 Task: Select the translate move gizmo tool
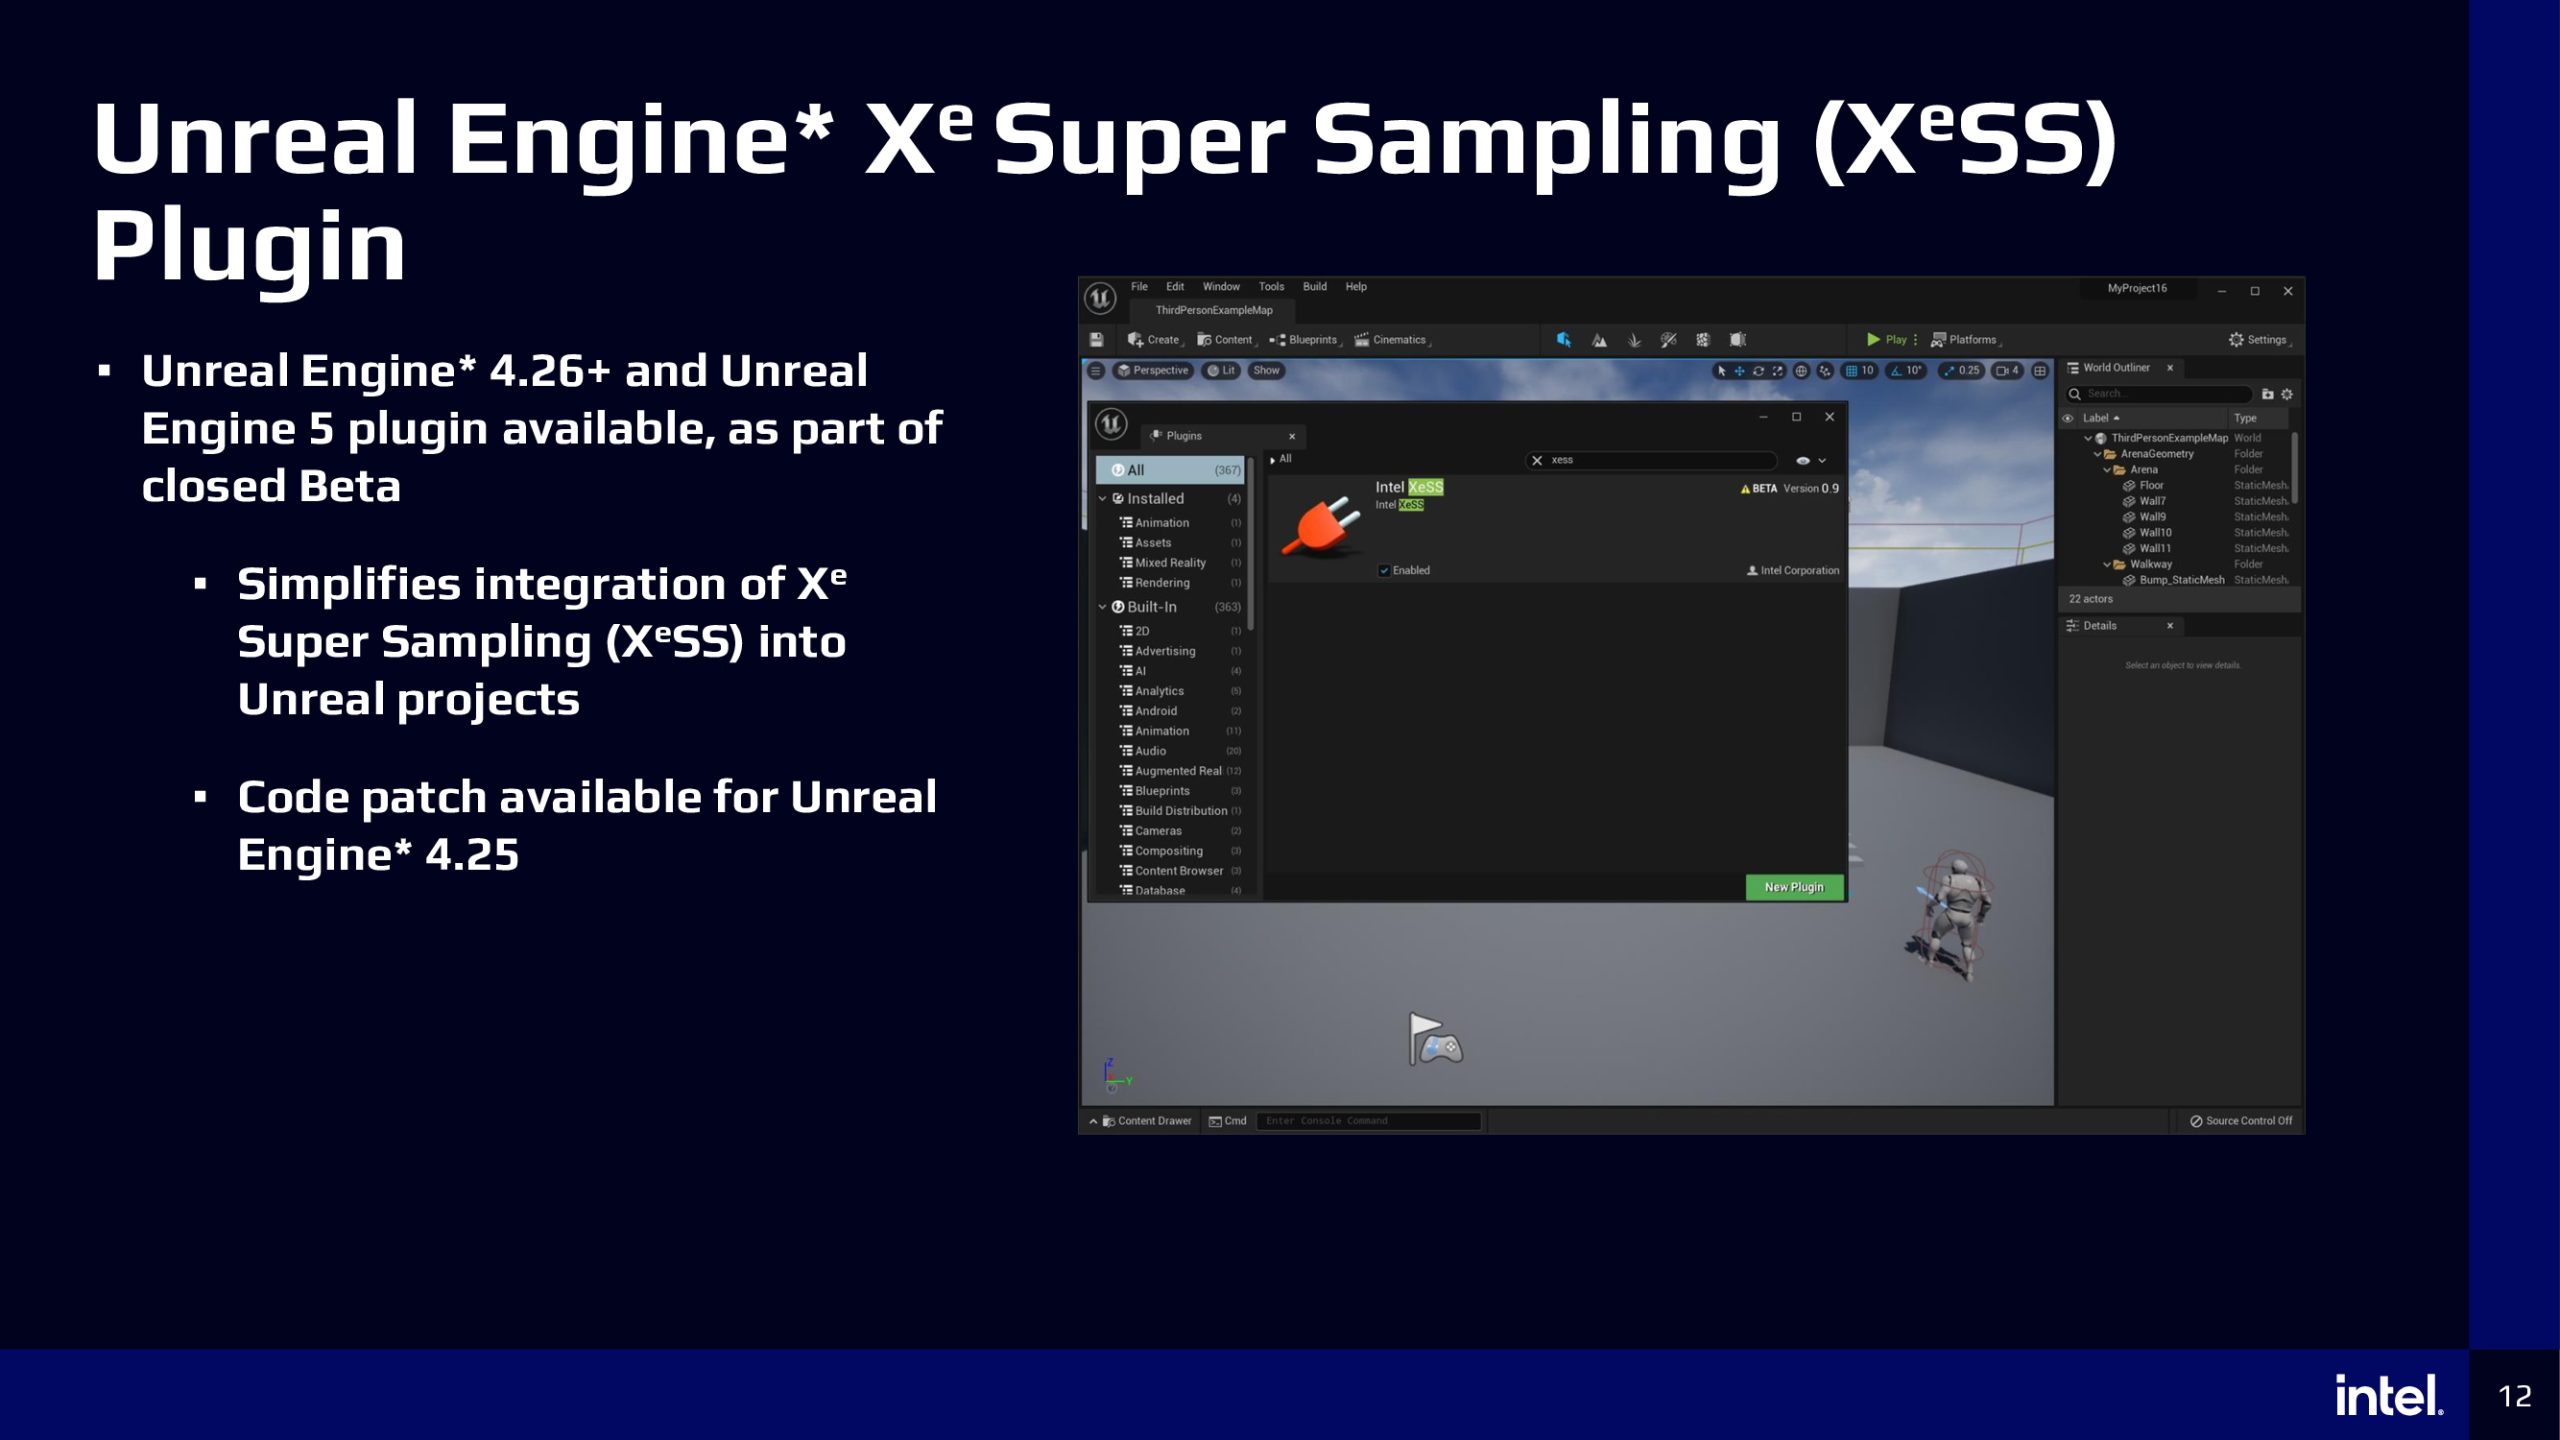pos(1740,371)
